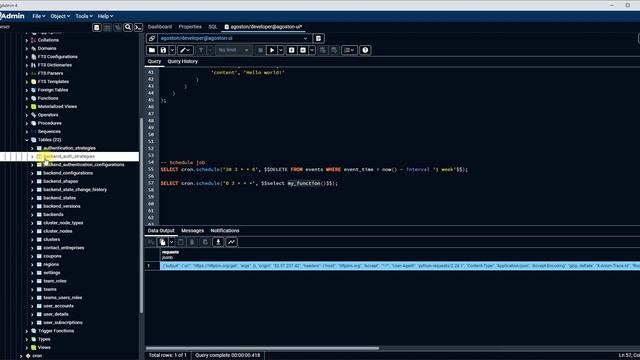This screenshot has width=640, height=360.
Task: Open the File menu
Action: (x=39, y=16)
